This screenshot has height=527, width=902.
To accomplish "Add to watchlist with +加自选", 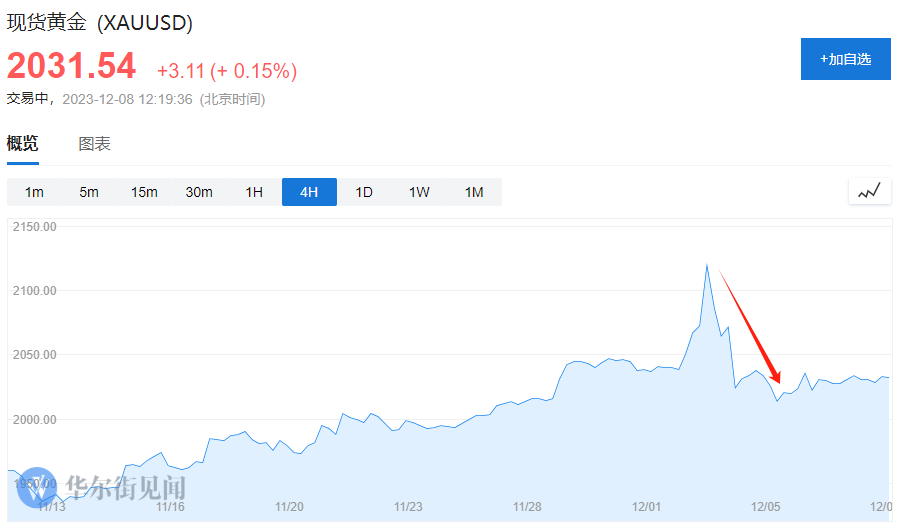I will tap(845, 59).
